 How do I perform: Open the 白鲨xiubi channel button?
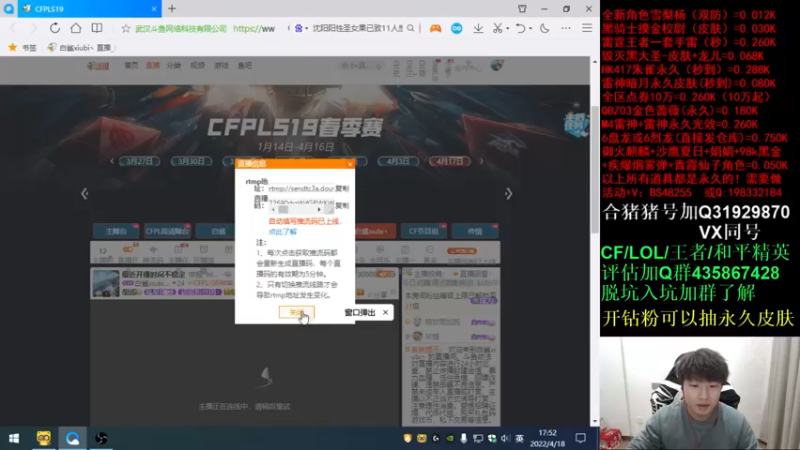tap(376, 231)
